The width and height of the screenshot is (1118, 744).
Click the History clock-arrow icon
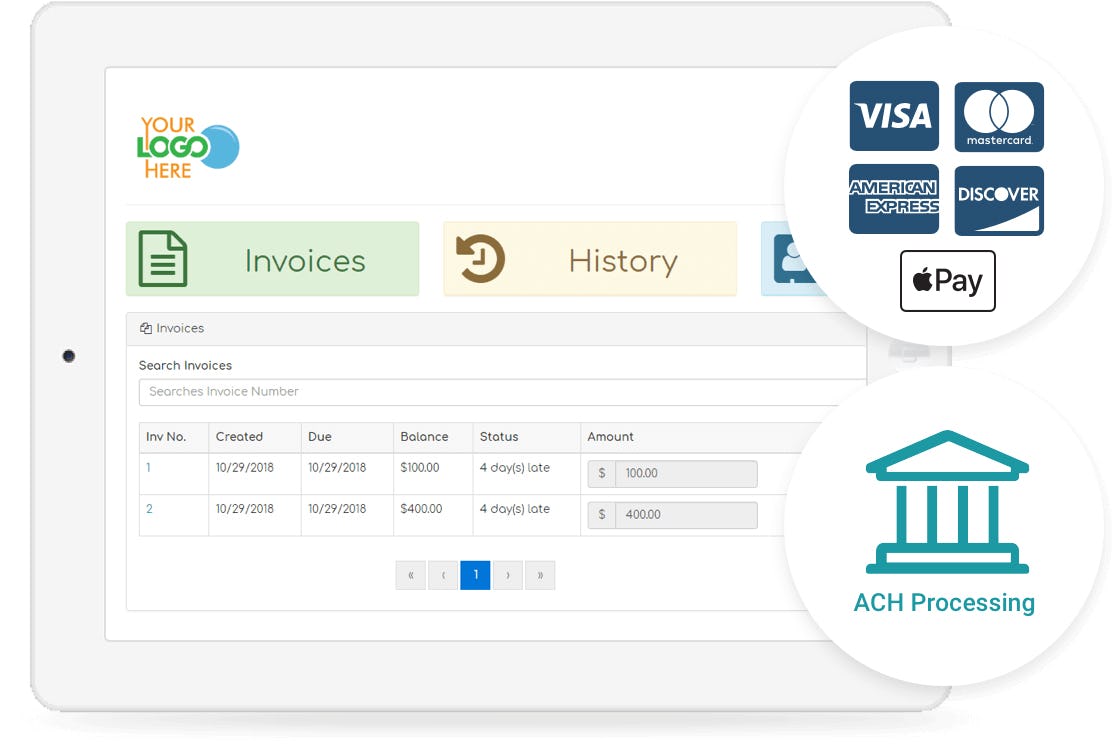pos(480,259)
